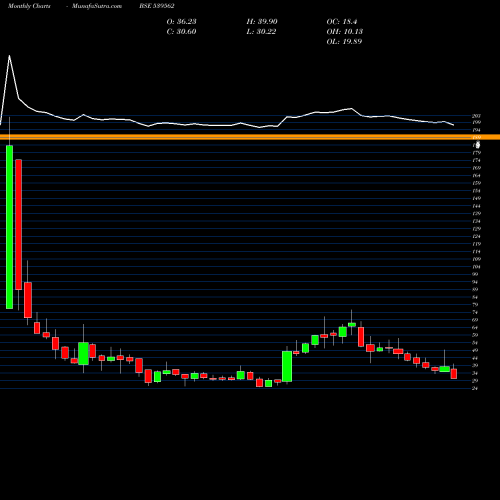The height and width of the screenshot is (500, 500).
Task: Click the 99 price axis label
Action: point(475,274)
